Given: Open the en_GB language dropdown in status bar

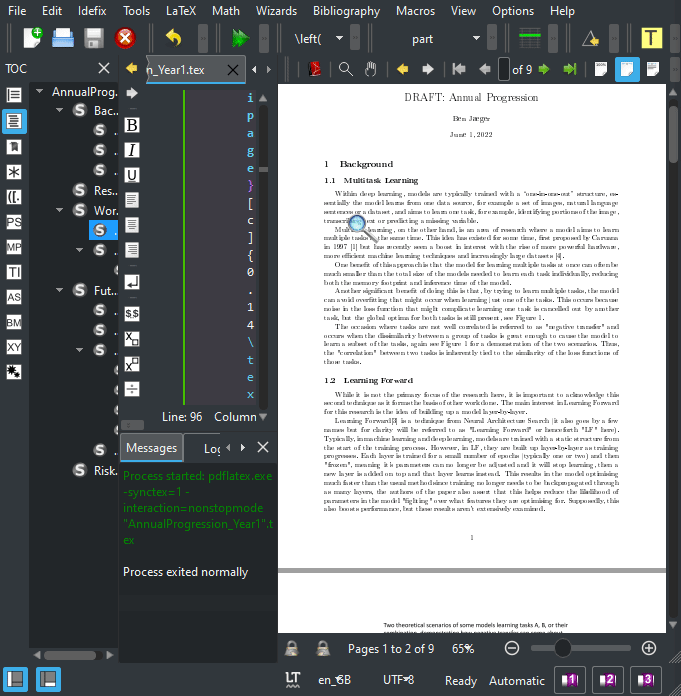Looking at the screenshot, I should (334, 680).
